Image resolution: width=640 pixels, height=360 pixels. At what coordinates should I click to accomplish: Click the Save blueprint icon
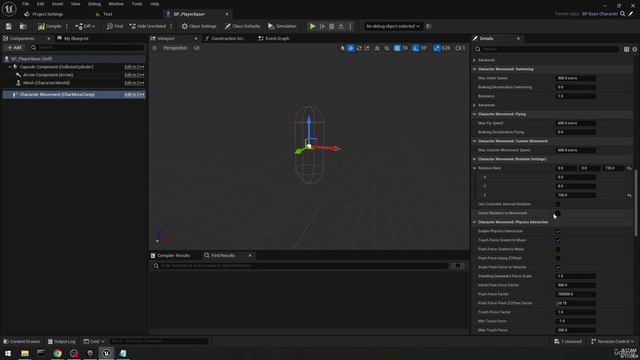coord(9,26)
